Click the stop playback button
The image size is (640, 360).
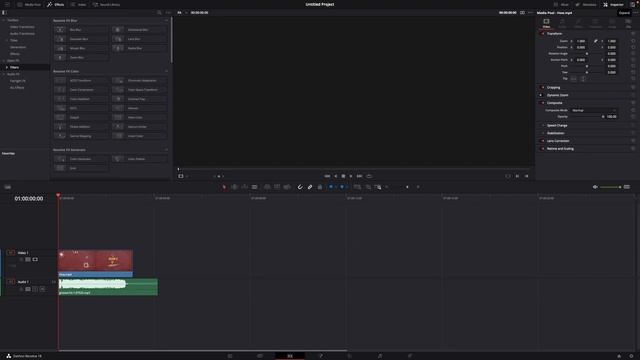coord(343,176)
